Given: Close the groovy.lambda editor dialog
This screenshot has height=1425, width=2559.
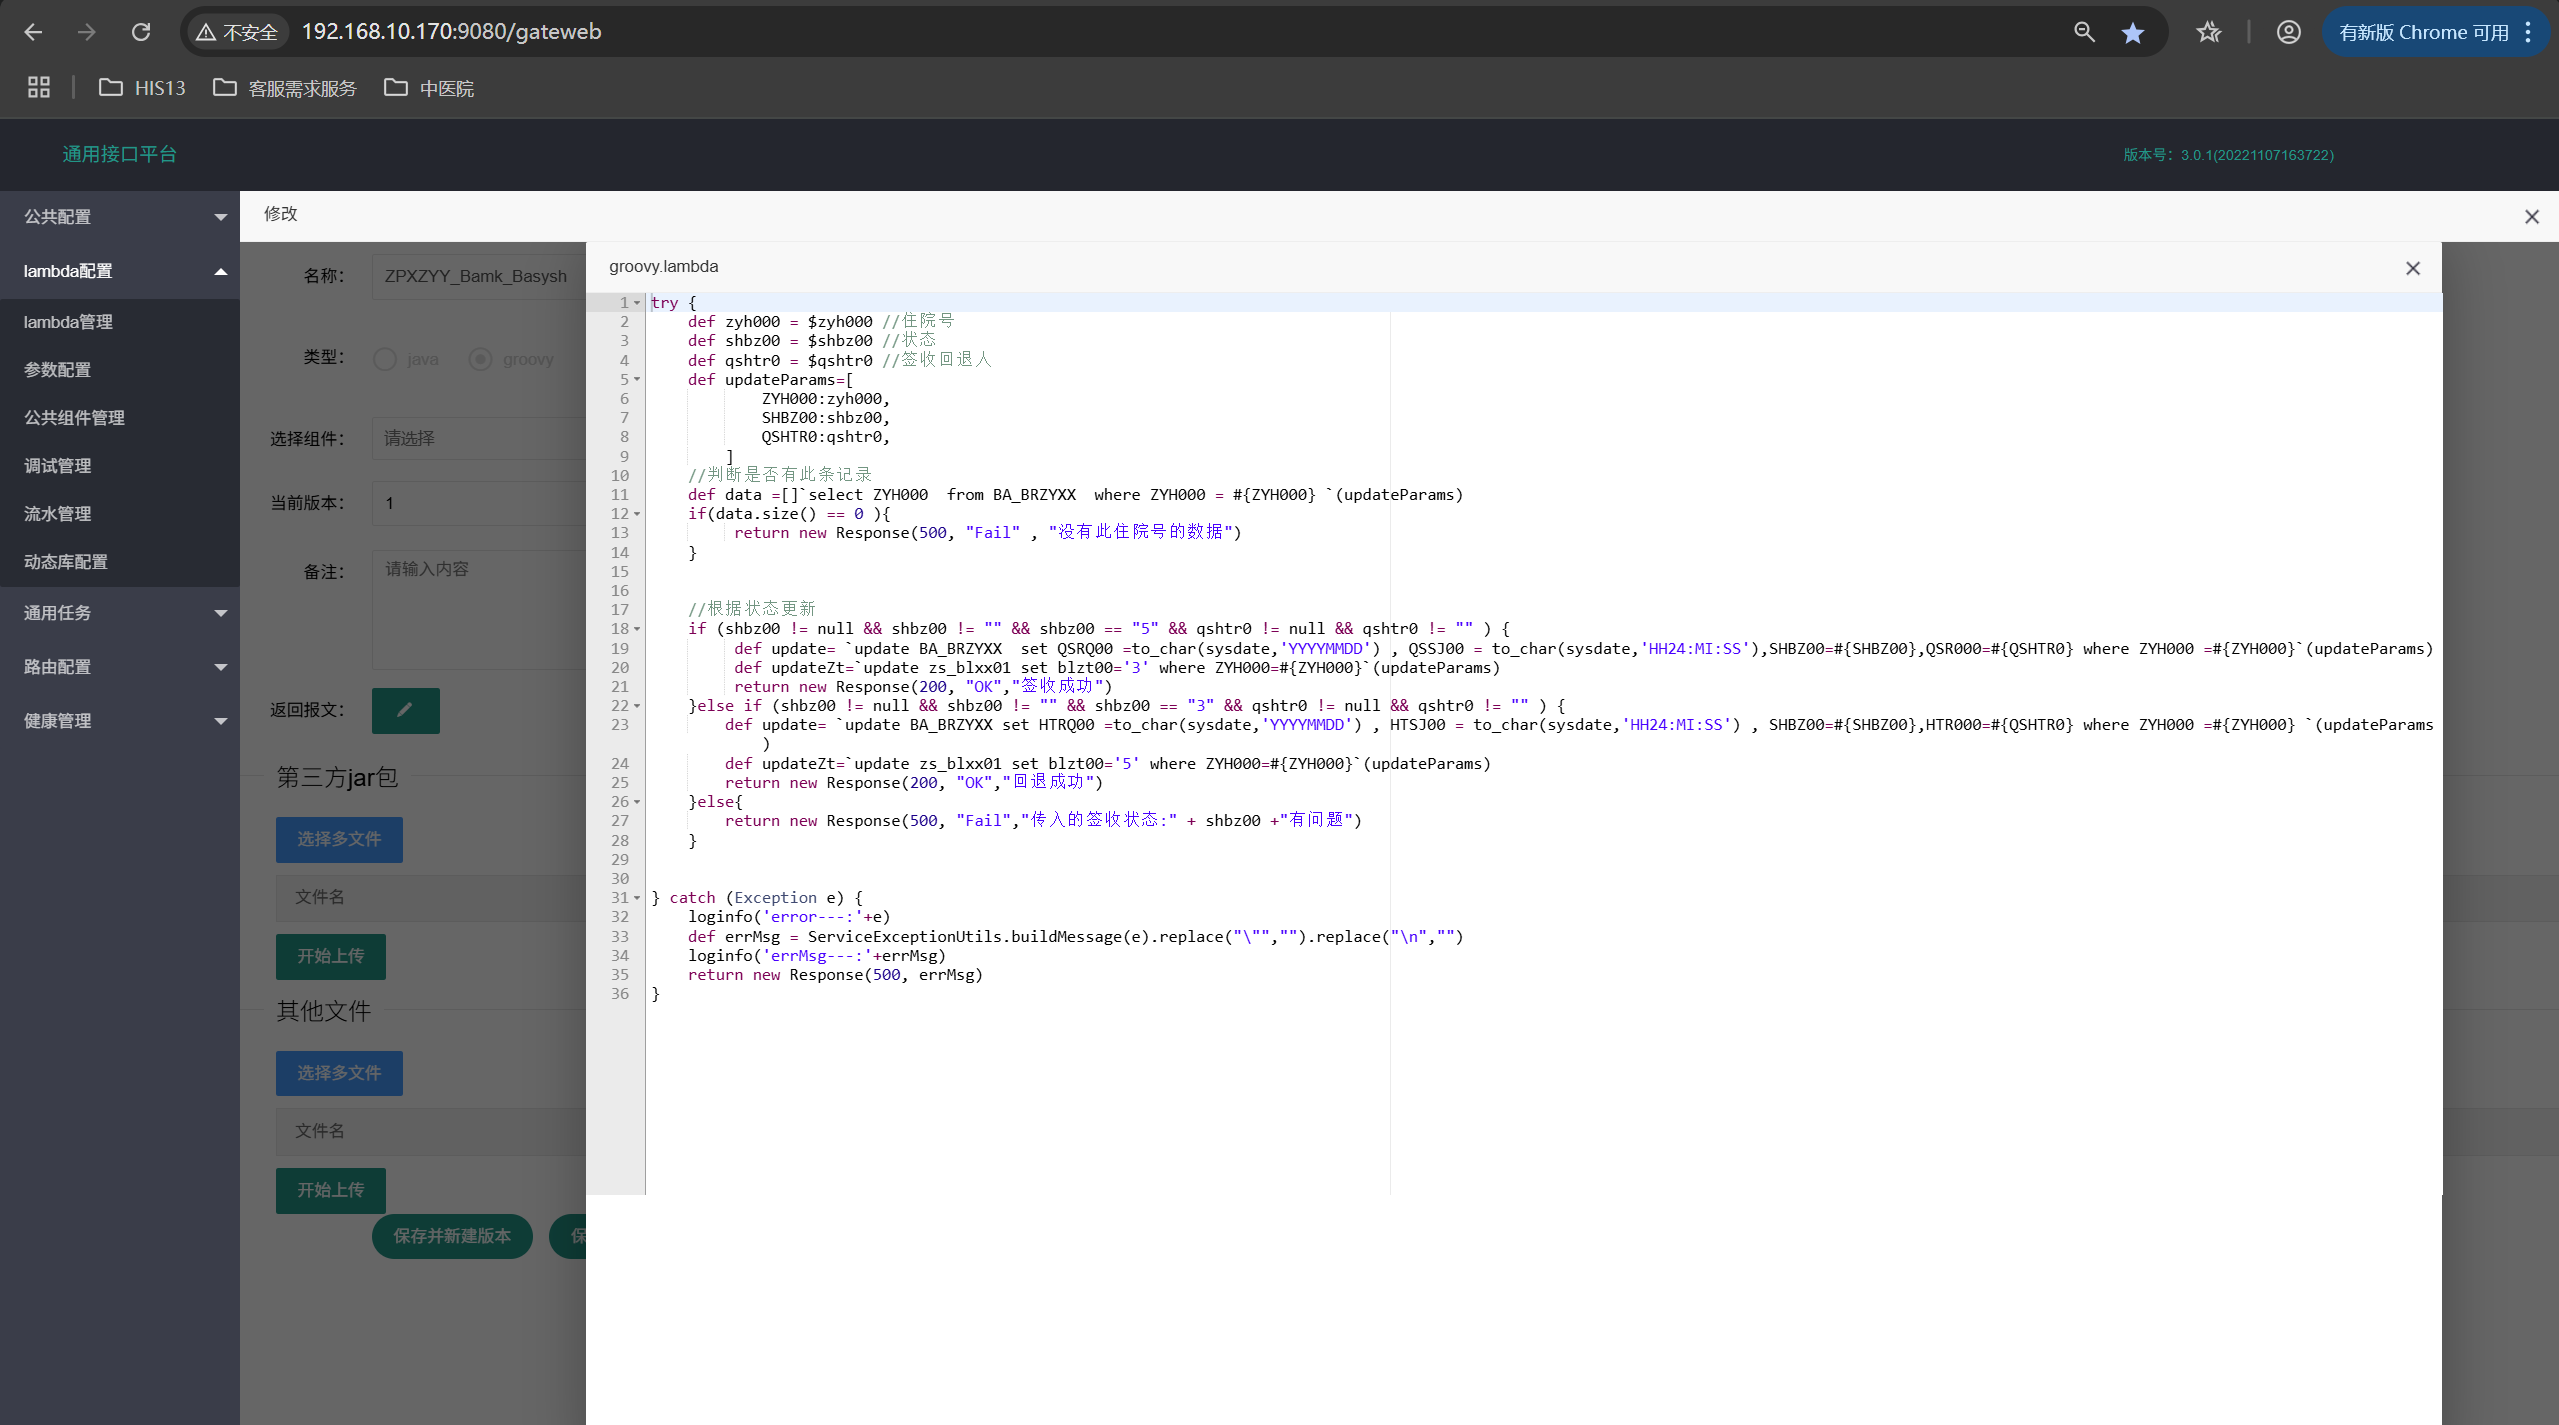Looking at the screenshot, I should point(2412,268).
